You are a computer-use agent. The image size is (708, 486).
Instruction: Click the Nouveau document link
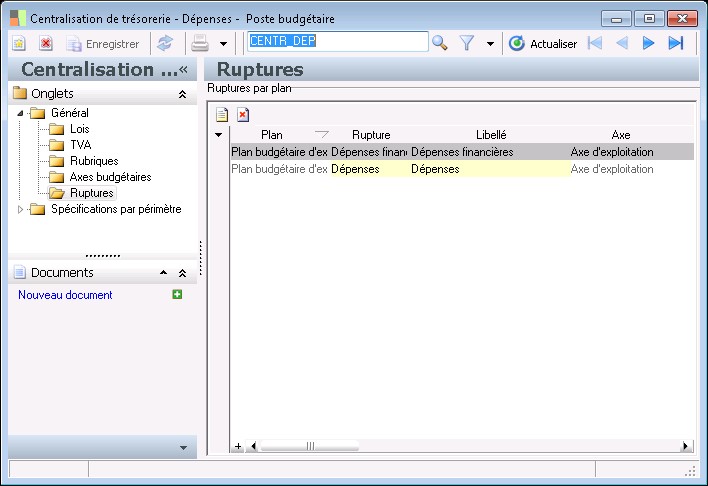[x=65, y=295]
